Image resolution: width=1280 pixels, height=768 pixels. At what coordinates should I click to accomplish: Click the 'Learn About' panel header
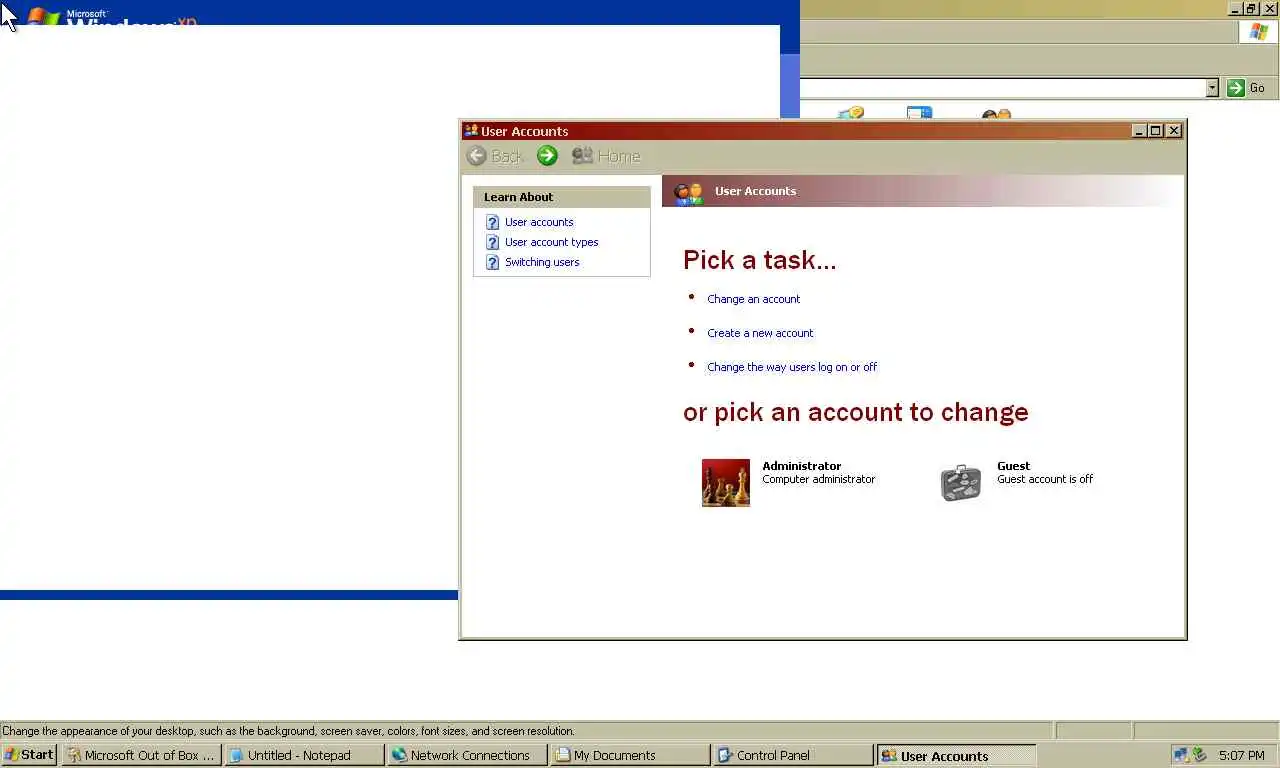point(562,197)
